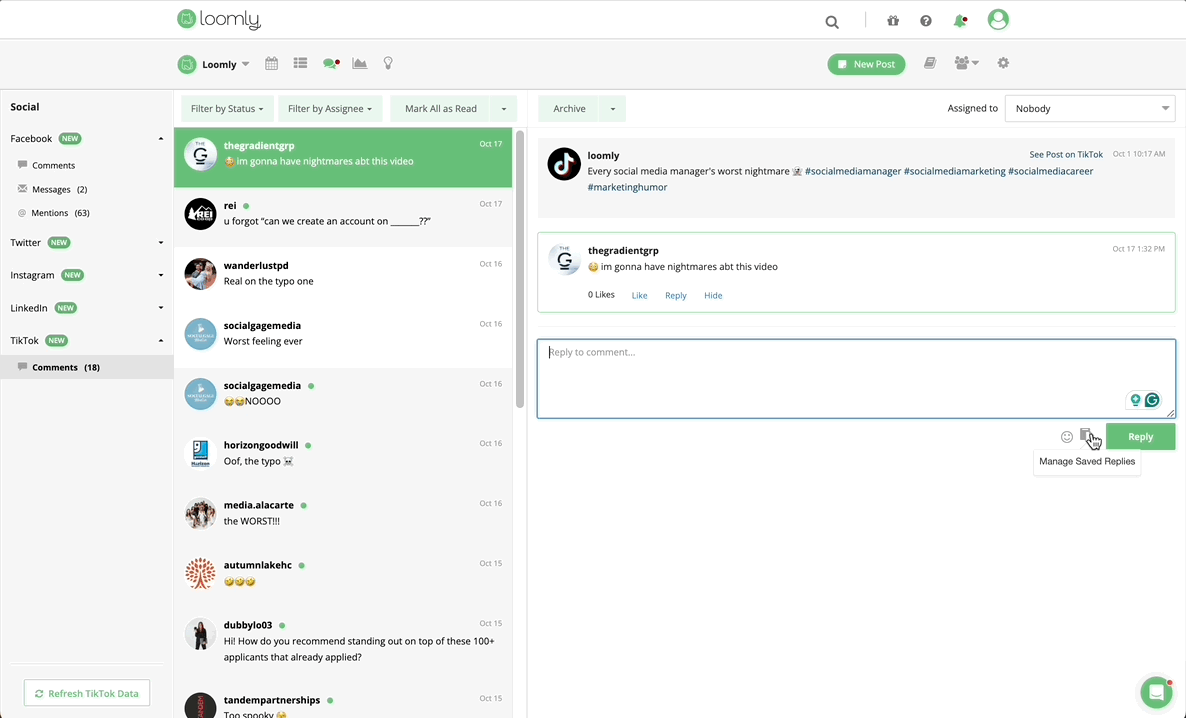This screenshot has width=1186, height=718.
Task: Open the calendar view icon
Action: point(271,64)
